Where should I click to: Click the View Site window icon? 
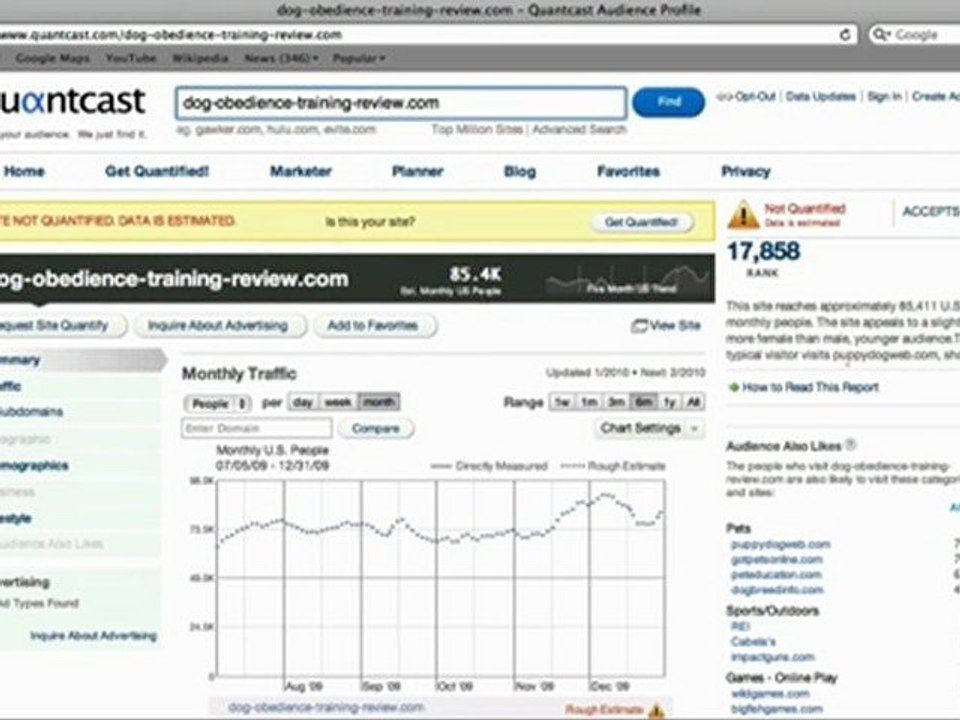pos(639,326)
